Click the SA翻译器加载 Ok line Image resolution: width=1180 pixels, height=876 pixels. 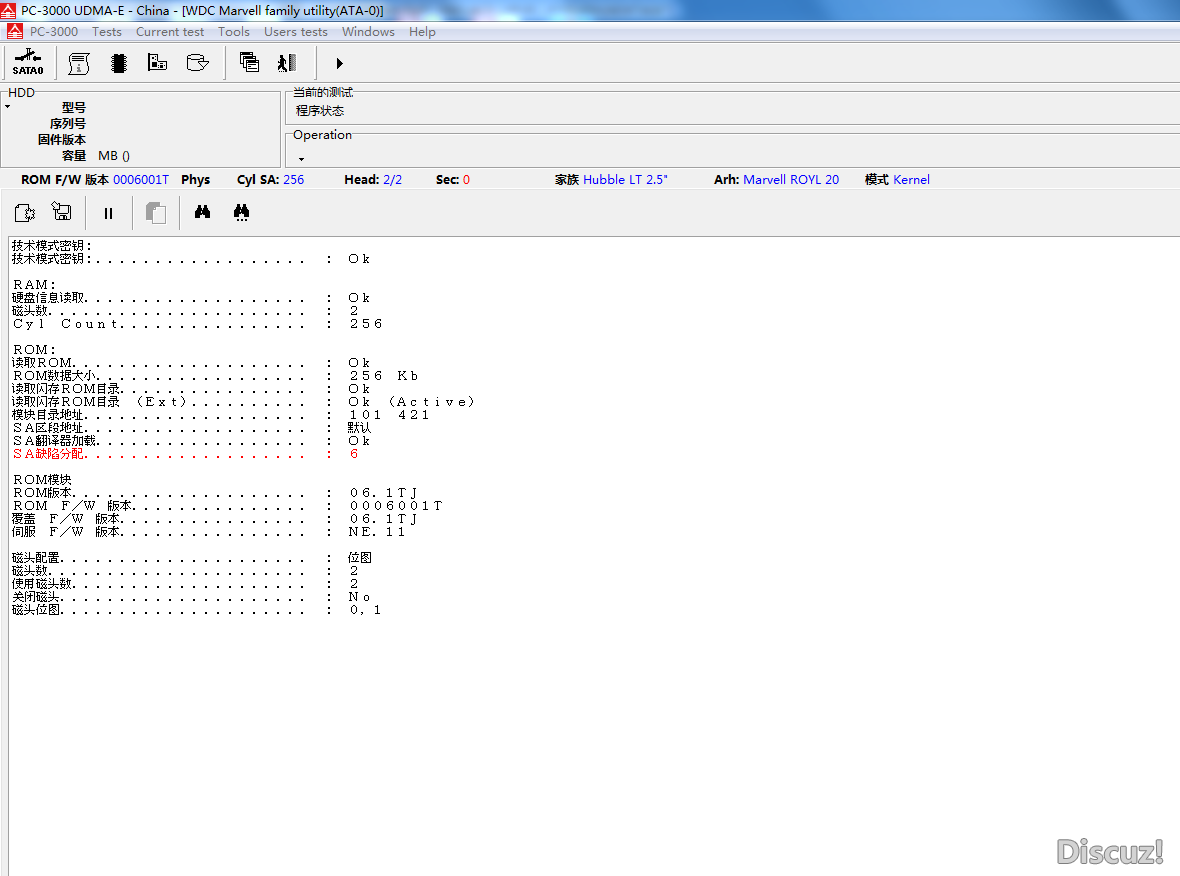[191, 441]
